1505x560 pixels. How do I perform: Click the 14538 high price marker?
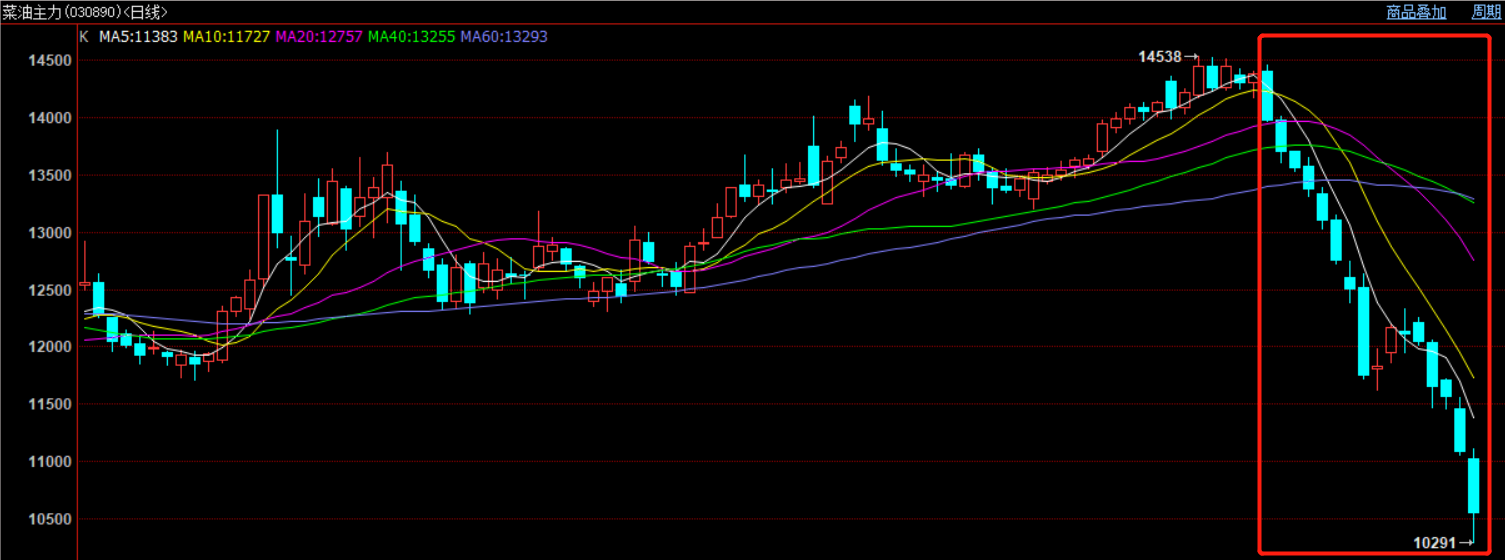click(1168, 57)
